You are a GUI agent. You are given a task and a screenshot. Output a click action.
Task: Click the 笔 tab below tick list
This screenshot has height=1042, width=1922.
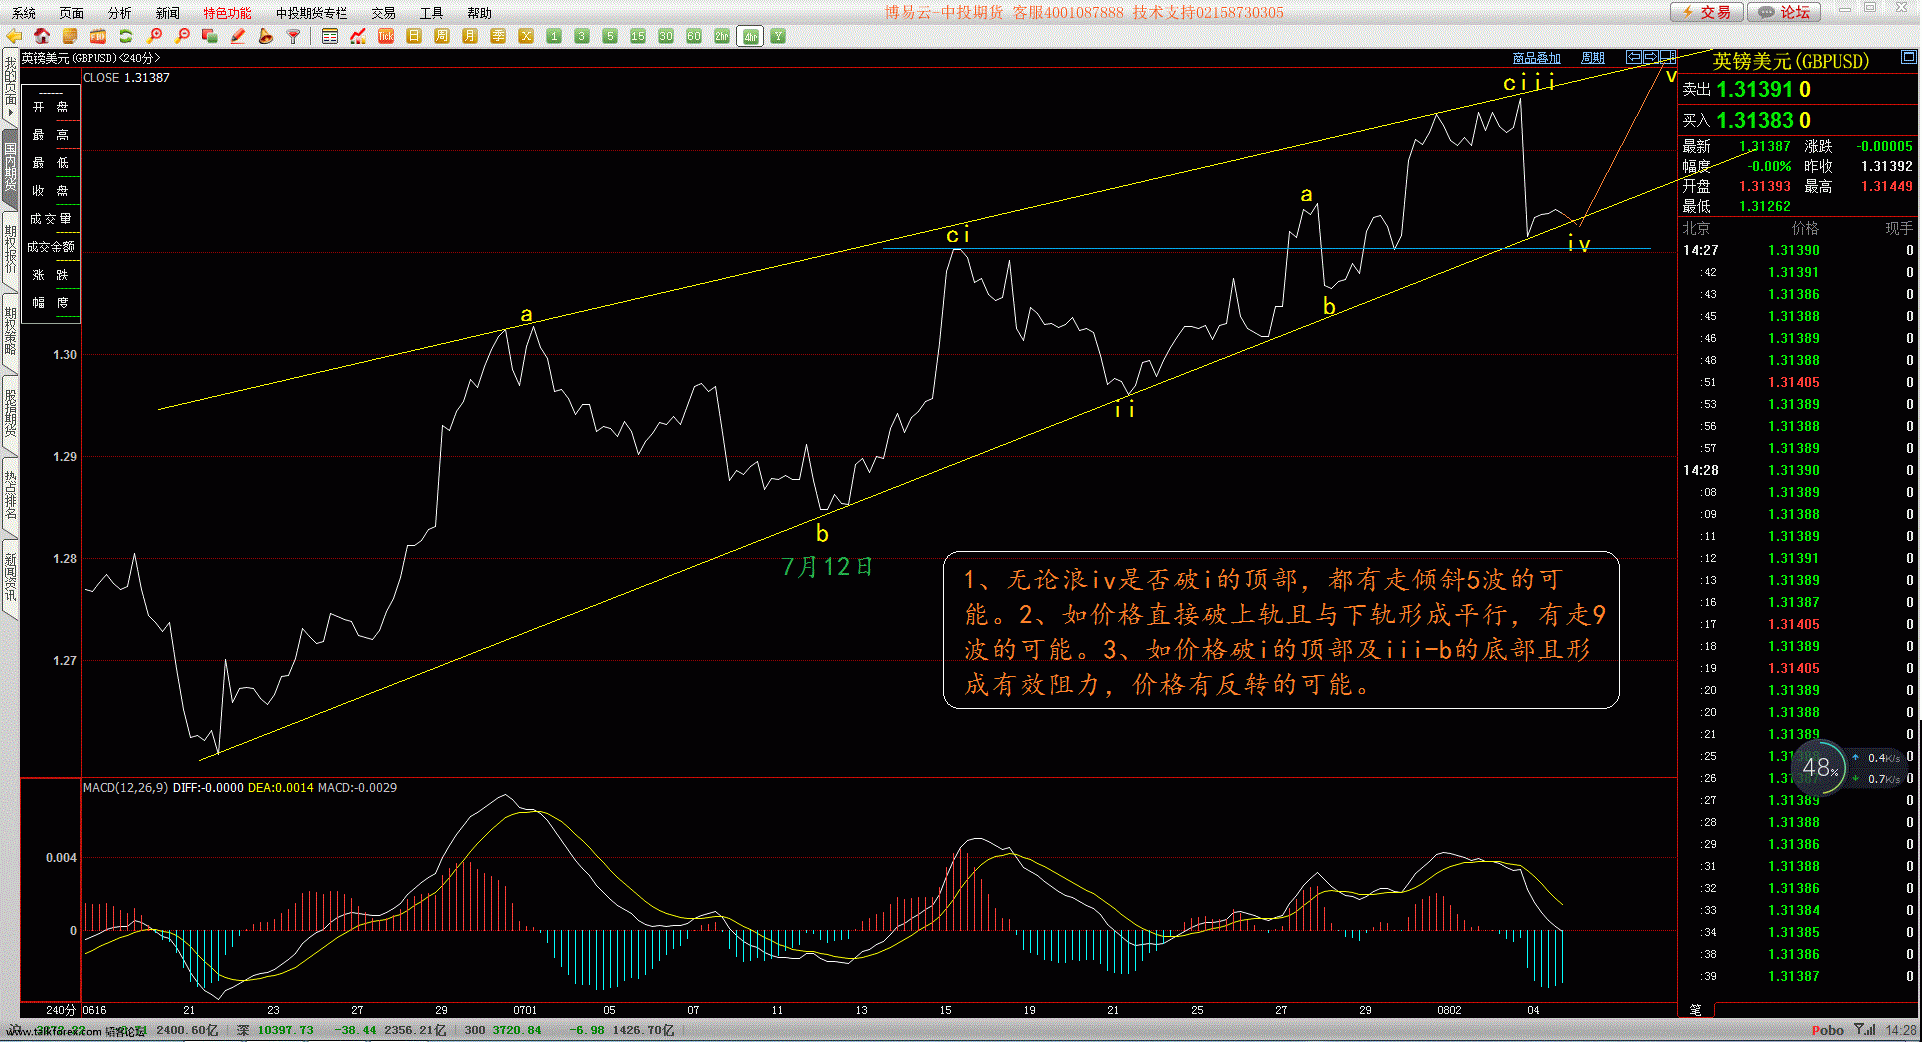click(x=1696, y=1009)
